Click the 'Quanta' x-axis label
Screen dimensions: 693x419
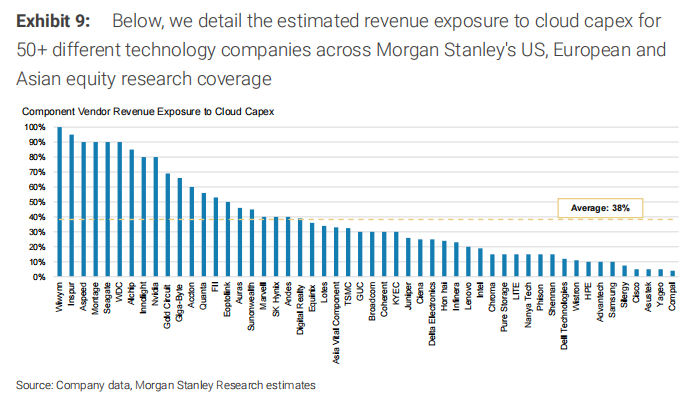pyautogui.click(x=204, y=296)
